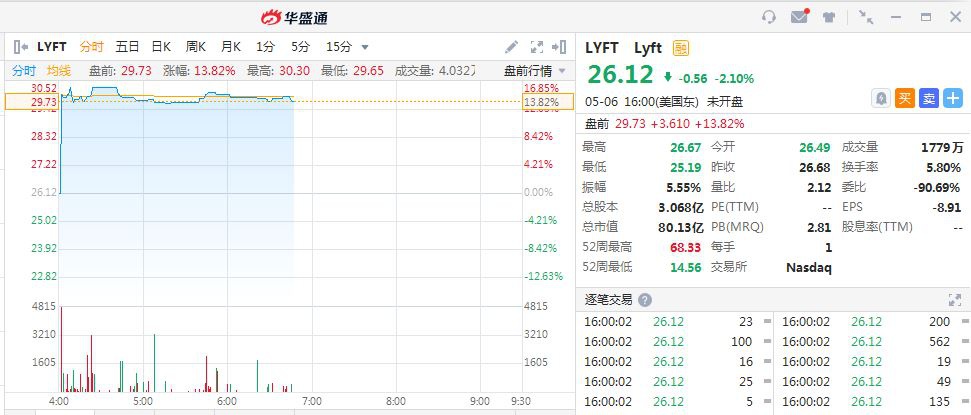This screenshot has width=971, height=415.
Task: Click the margin financing badge next to Lyft
Action: (681, 48)
